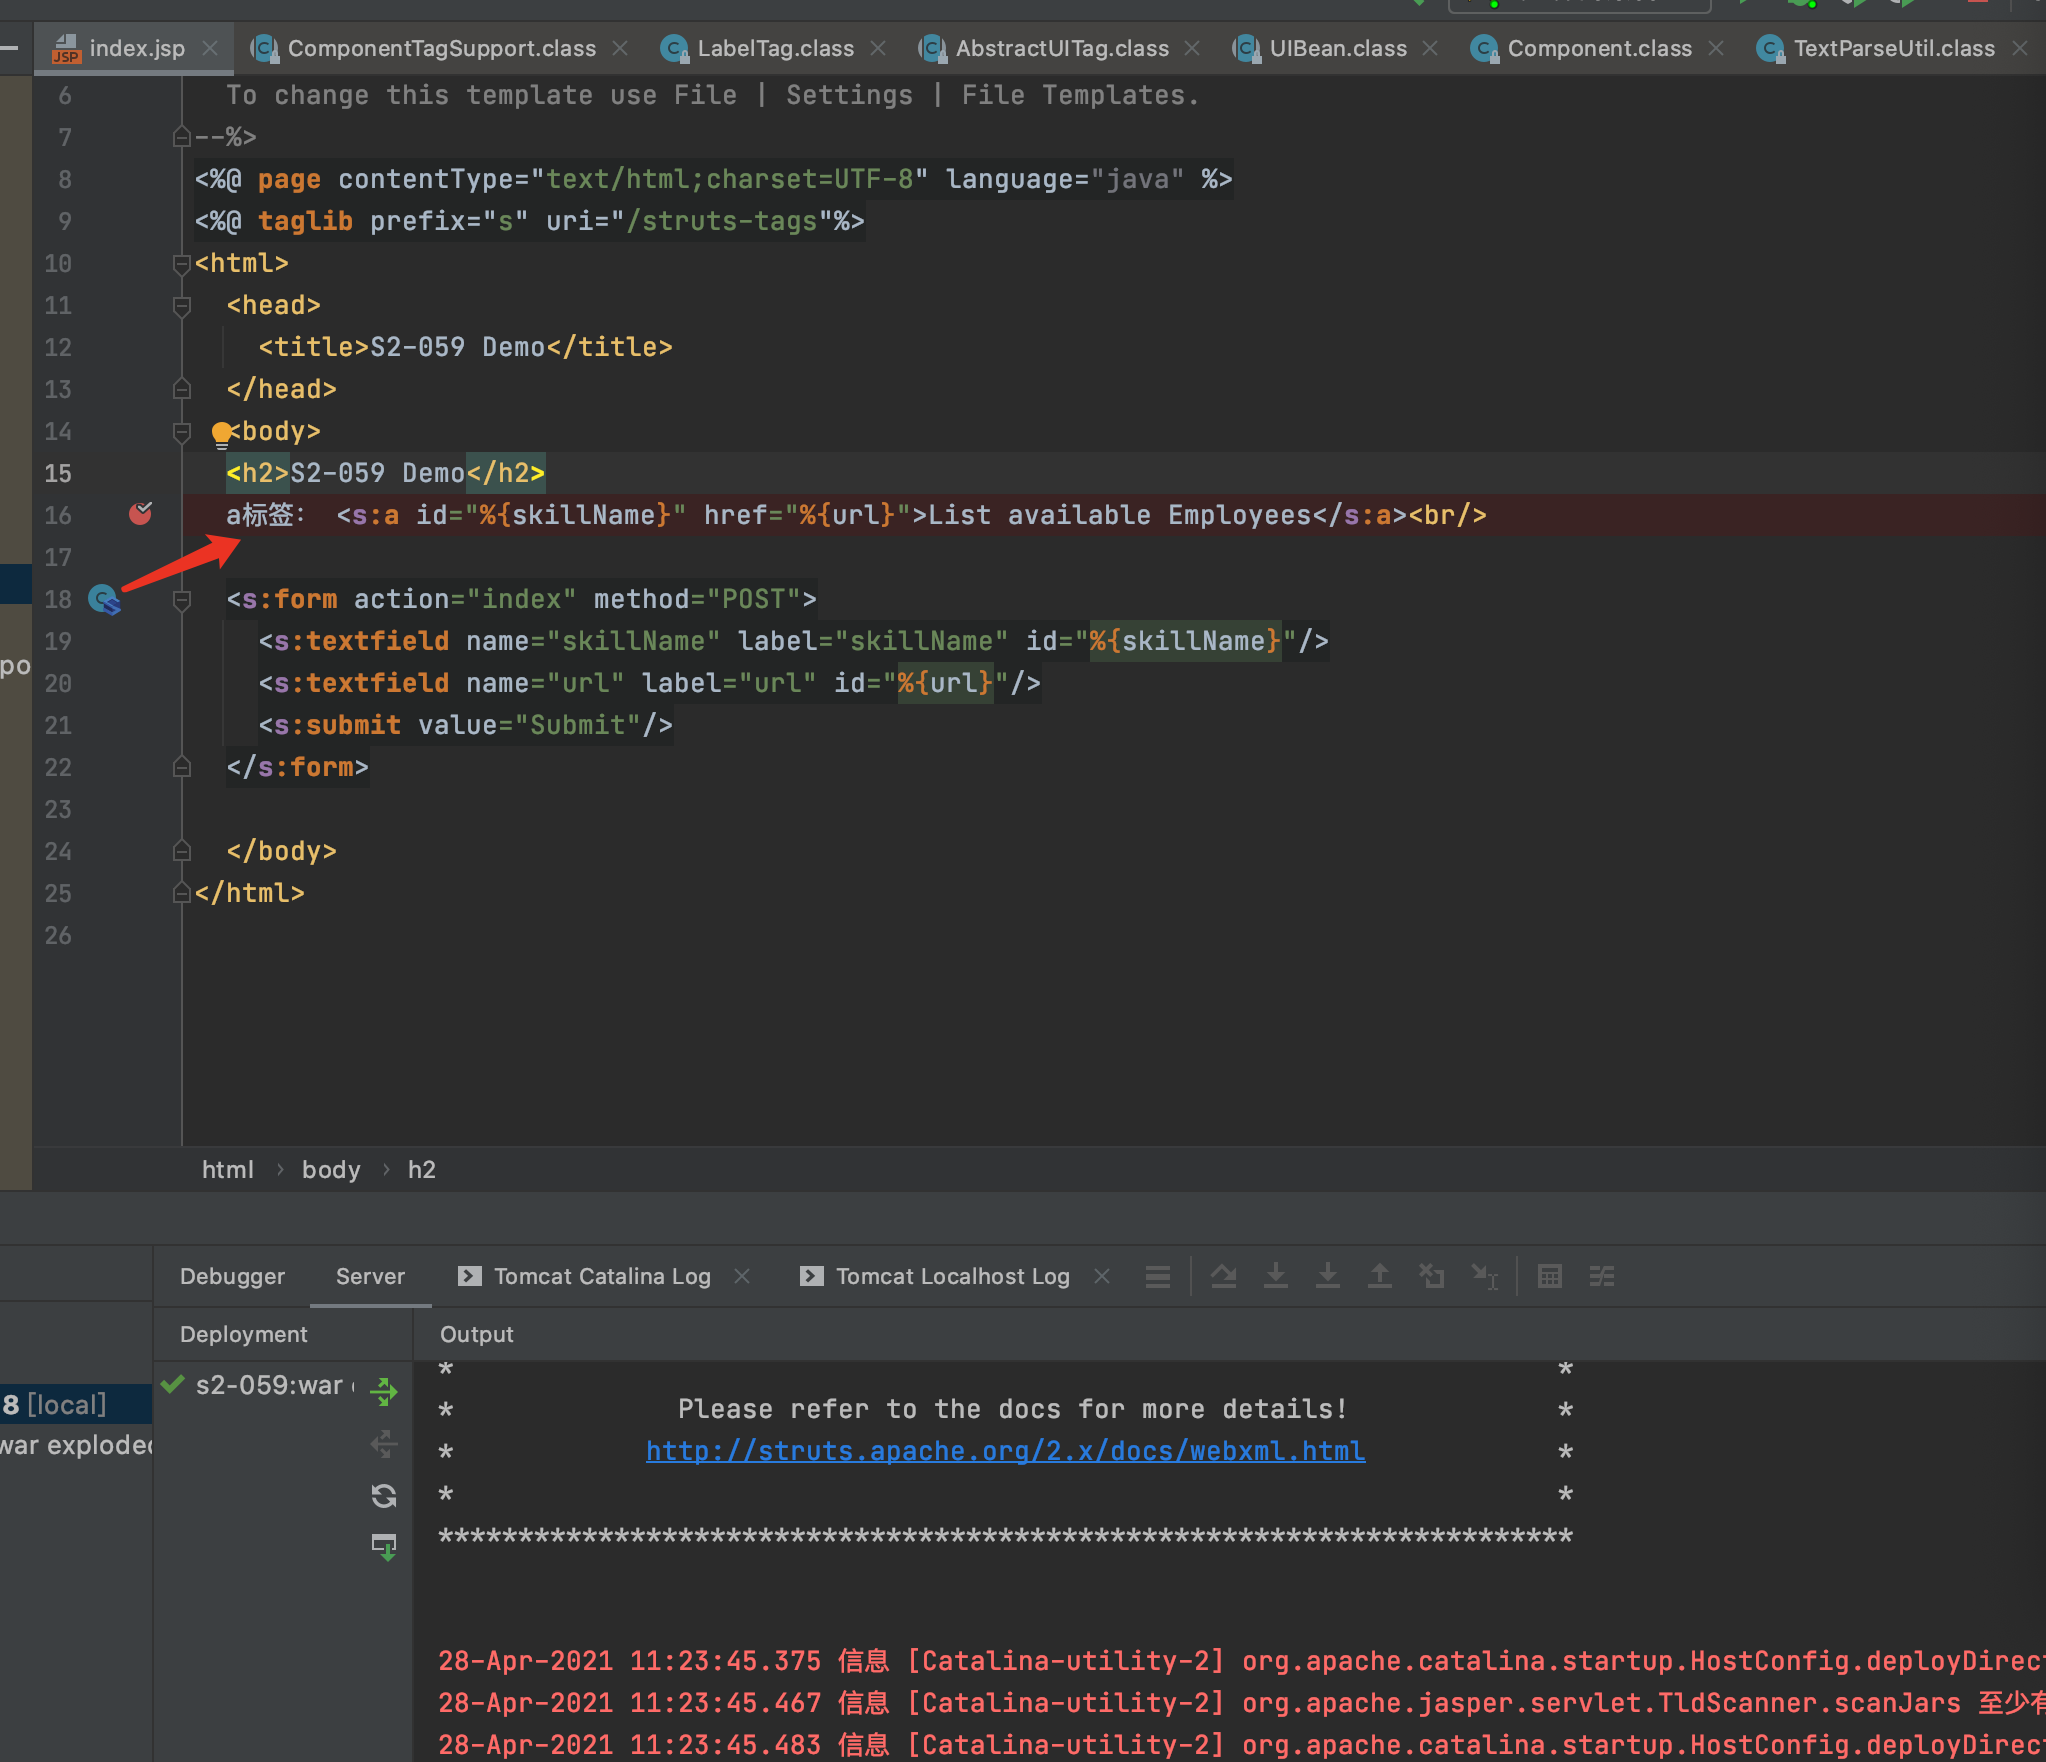Switch to the ComponentTagSupport.class tab
The height and width of the screenshot is (1762, 2046).
[441, 48]
